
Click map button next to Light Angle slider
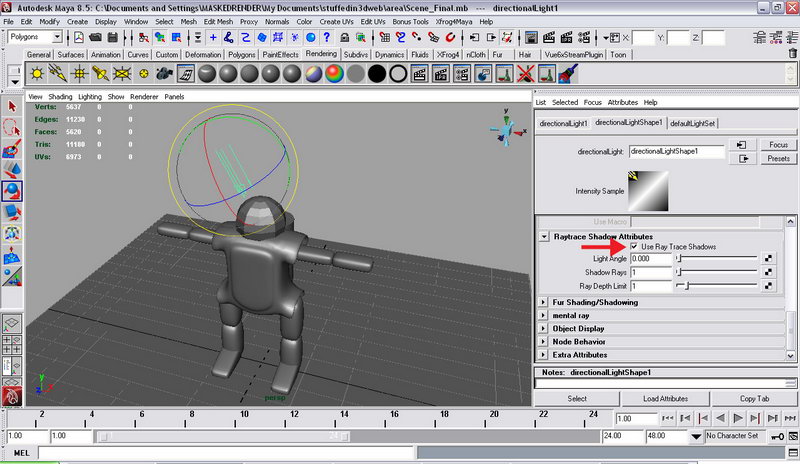[x=768, y=259]
